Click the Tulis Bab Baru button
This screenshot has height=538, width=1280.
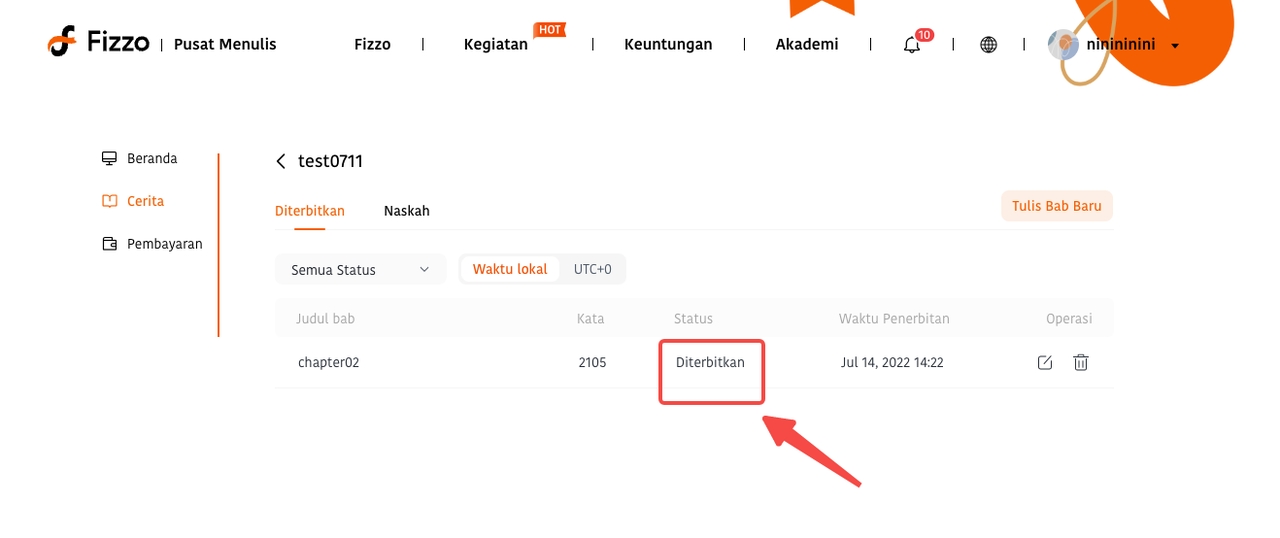(x=1057, y=206)
